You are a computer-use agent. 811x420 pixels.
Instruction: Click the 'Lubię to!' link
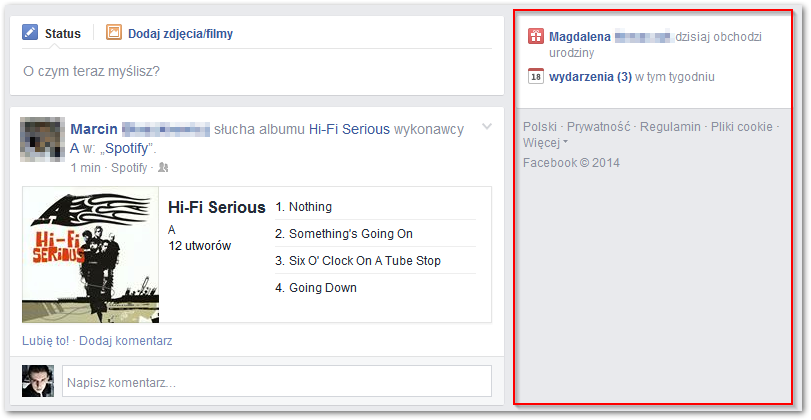pyautogui.click(x=46, y=341)
